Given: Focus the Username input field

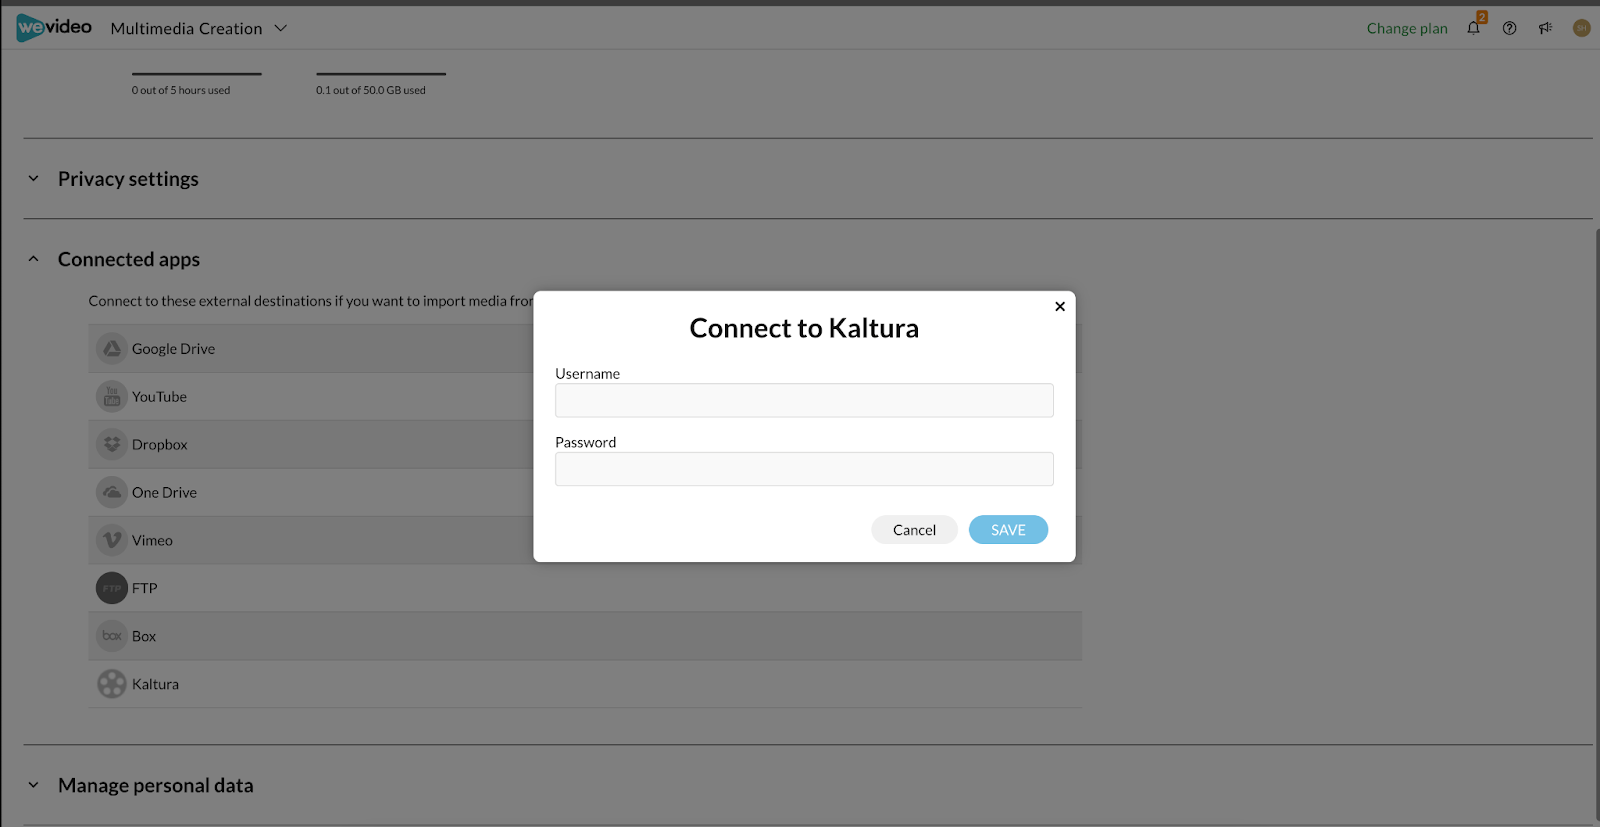Looking at the screenshot, I should [x=804, y=400].
